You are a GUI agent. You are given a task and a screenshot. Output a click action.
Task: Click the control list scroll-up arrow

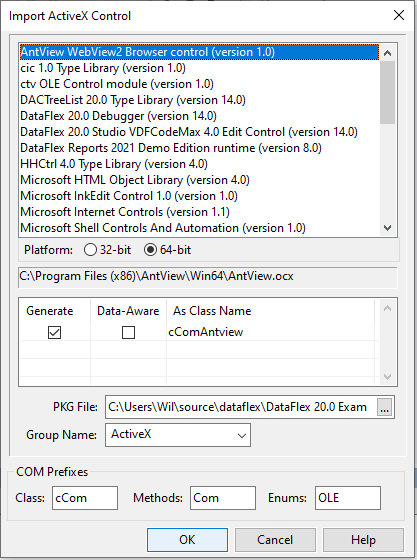[x=387, y=53]
